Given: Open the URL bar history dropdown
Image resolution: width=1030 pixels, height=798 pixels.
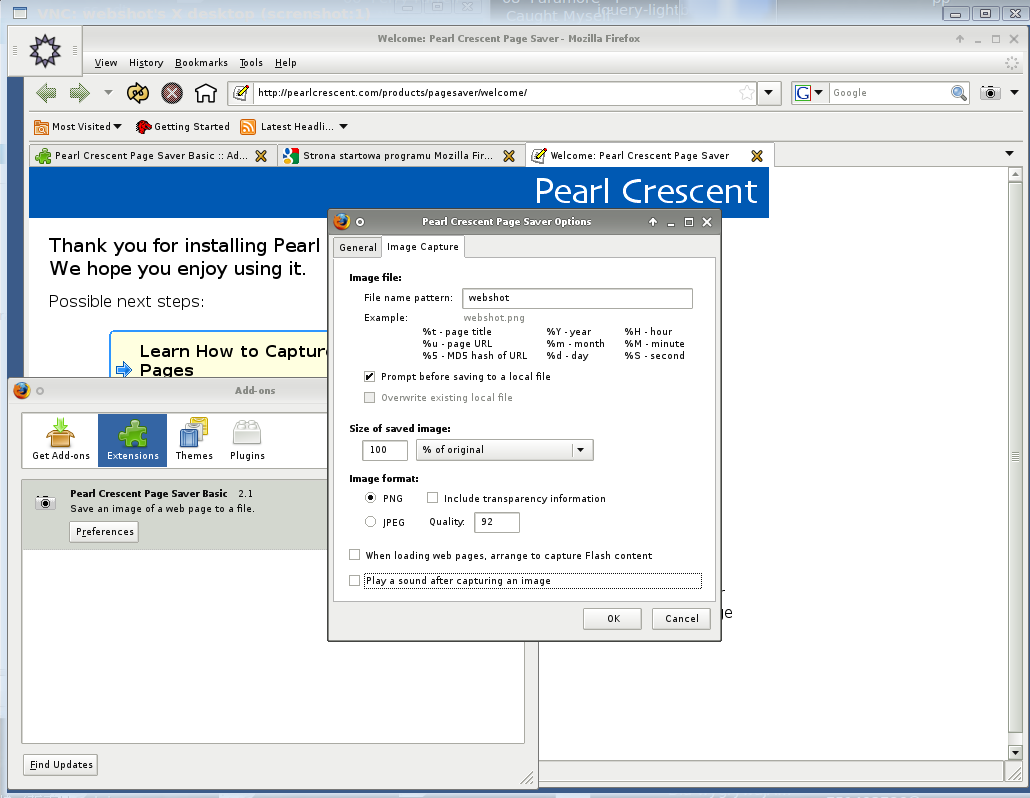Looking at the screenshot, I should click(x=769, y=93).
